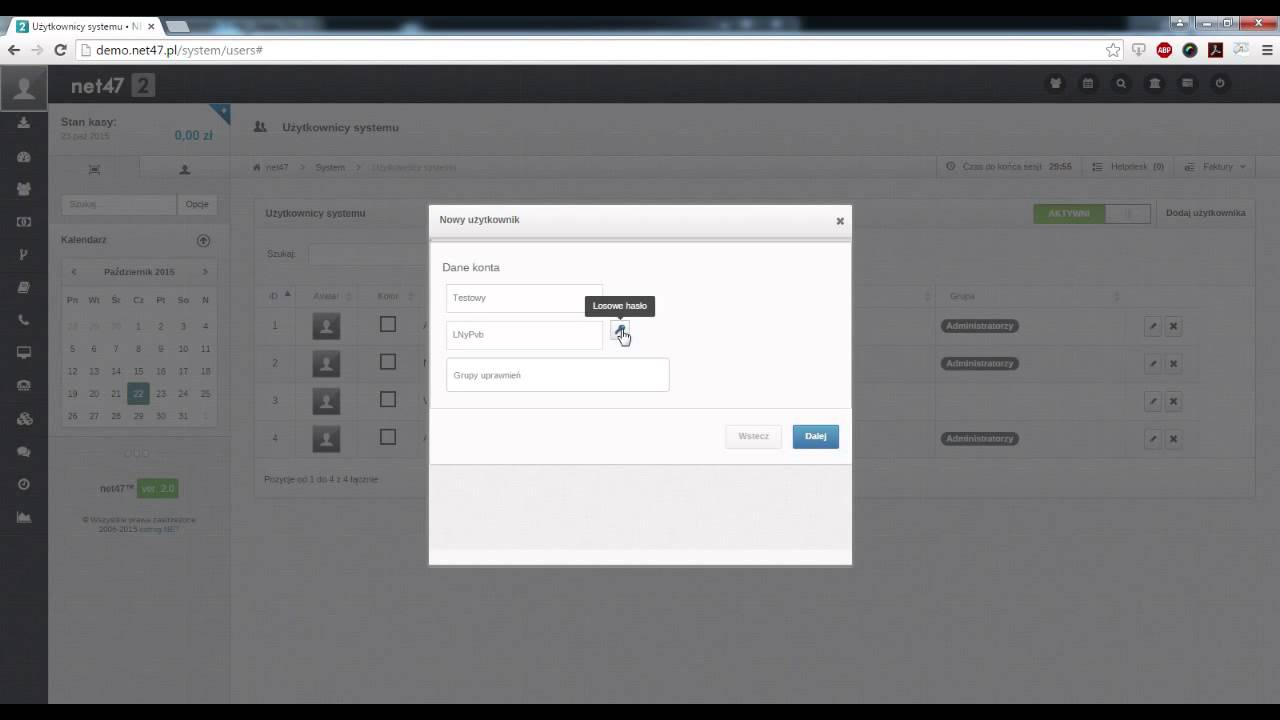The width and height of the screenshot is (1280, 720).
Task: Click the Opcje button in left panel
Action: coord(197,204)
